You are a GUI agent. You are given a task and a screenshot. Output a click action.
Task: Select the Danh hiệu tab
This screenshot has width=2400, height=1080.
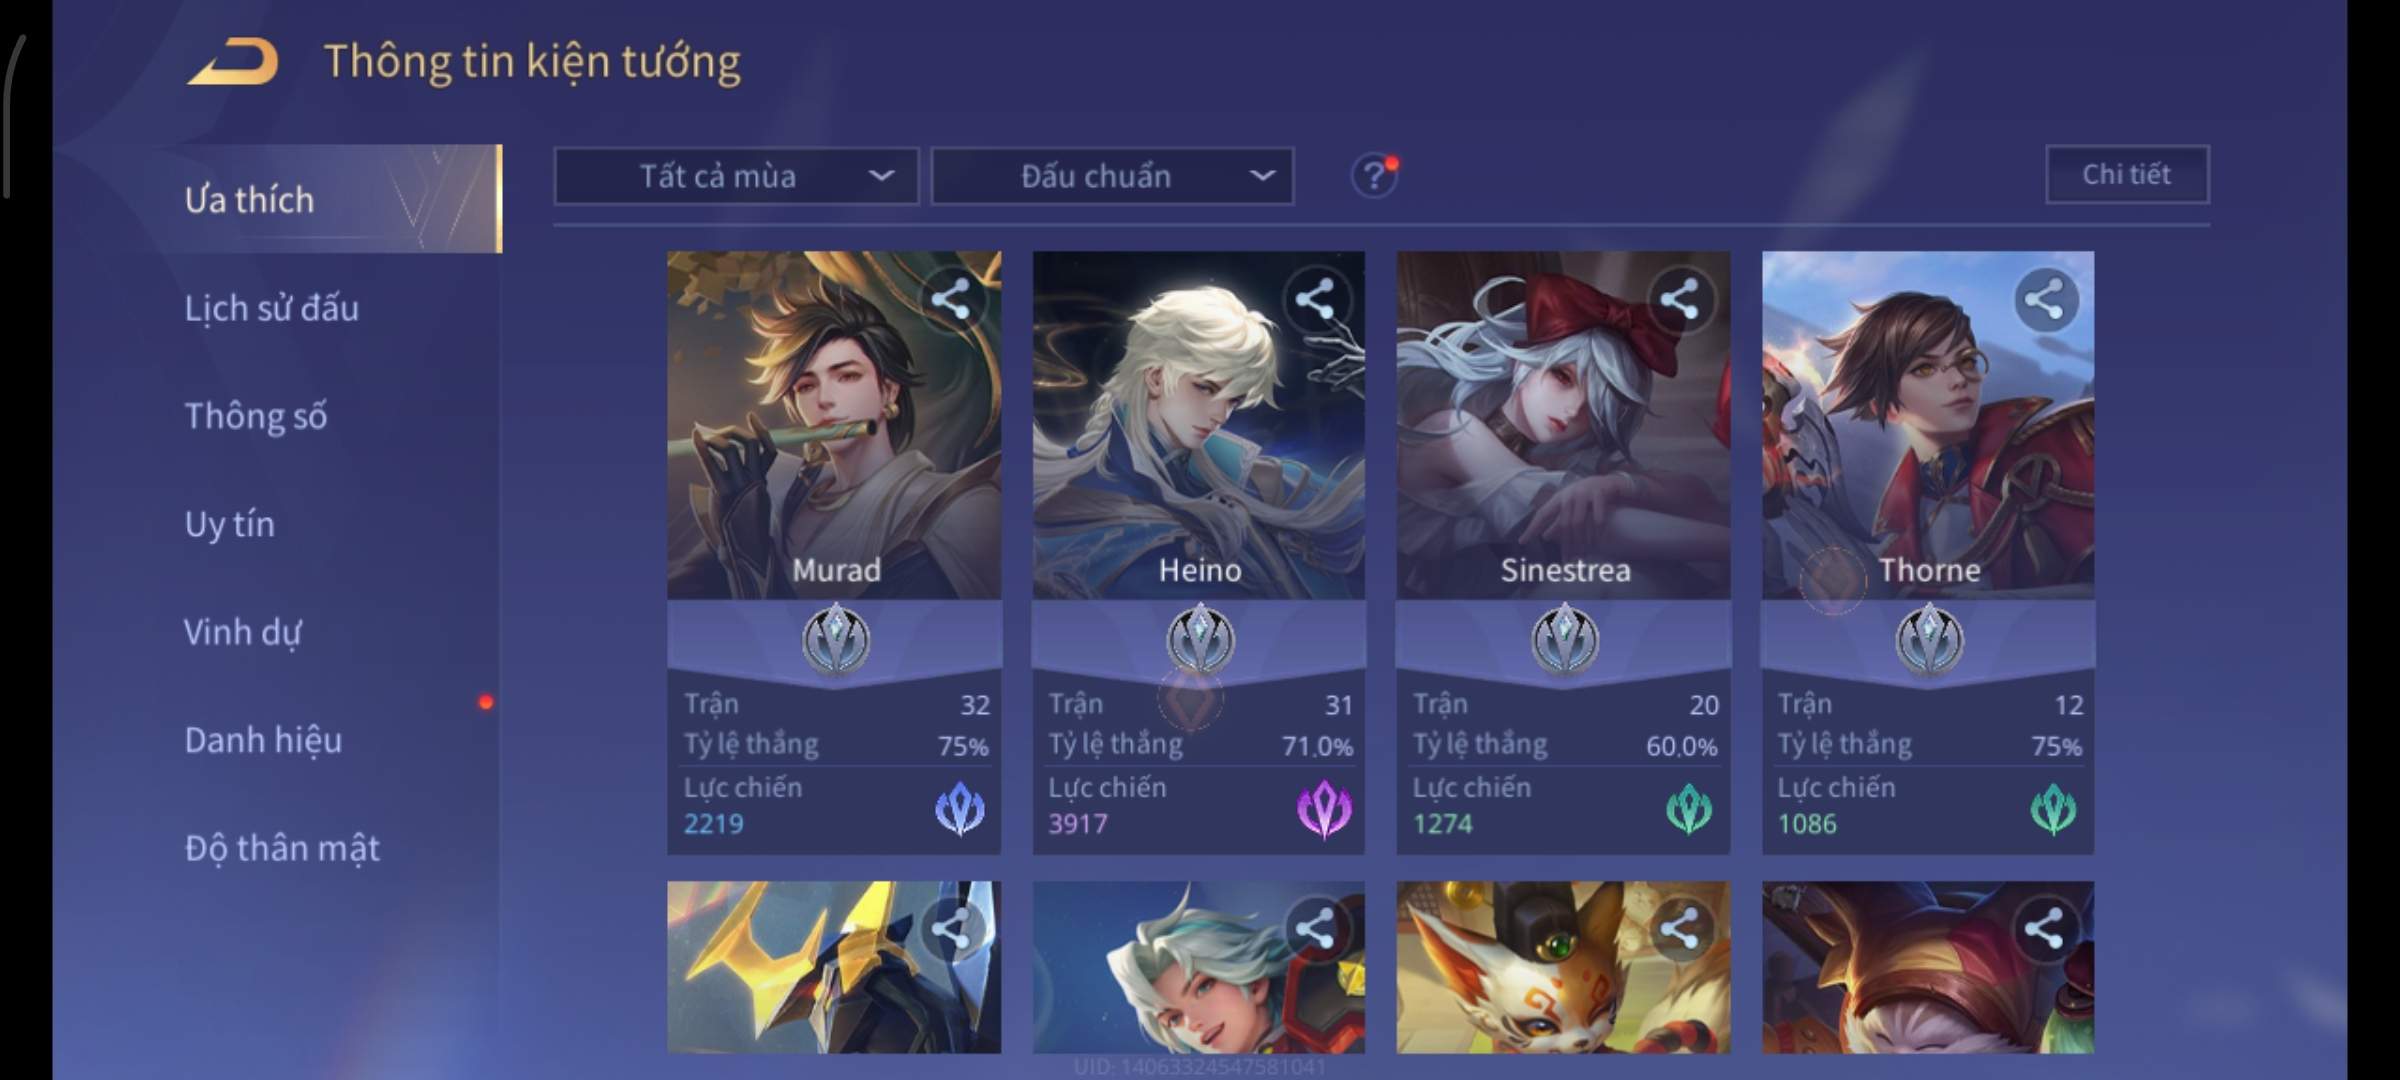263,740
